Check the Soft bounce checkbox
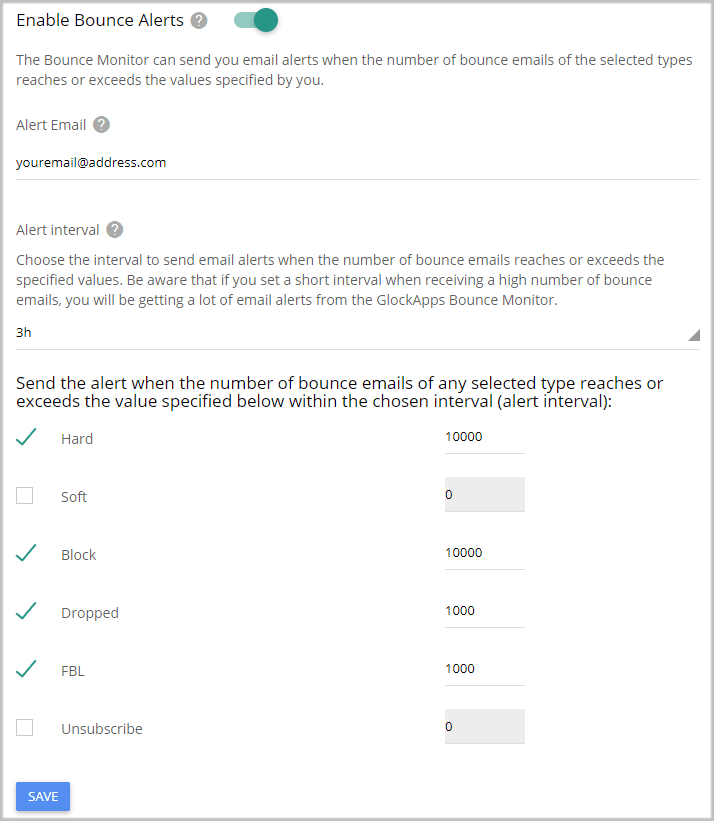 coord(24,495)
